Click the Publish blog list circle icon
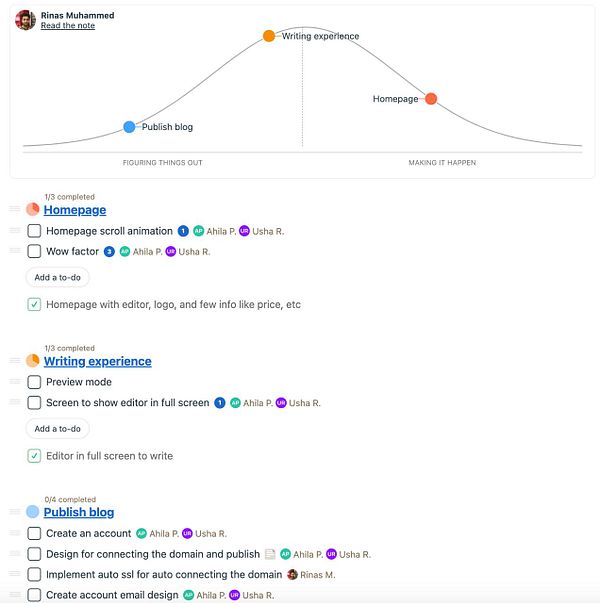This screenshot has height=603, width=600. click(x=33, y=512)
